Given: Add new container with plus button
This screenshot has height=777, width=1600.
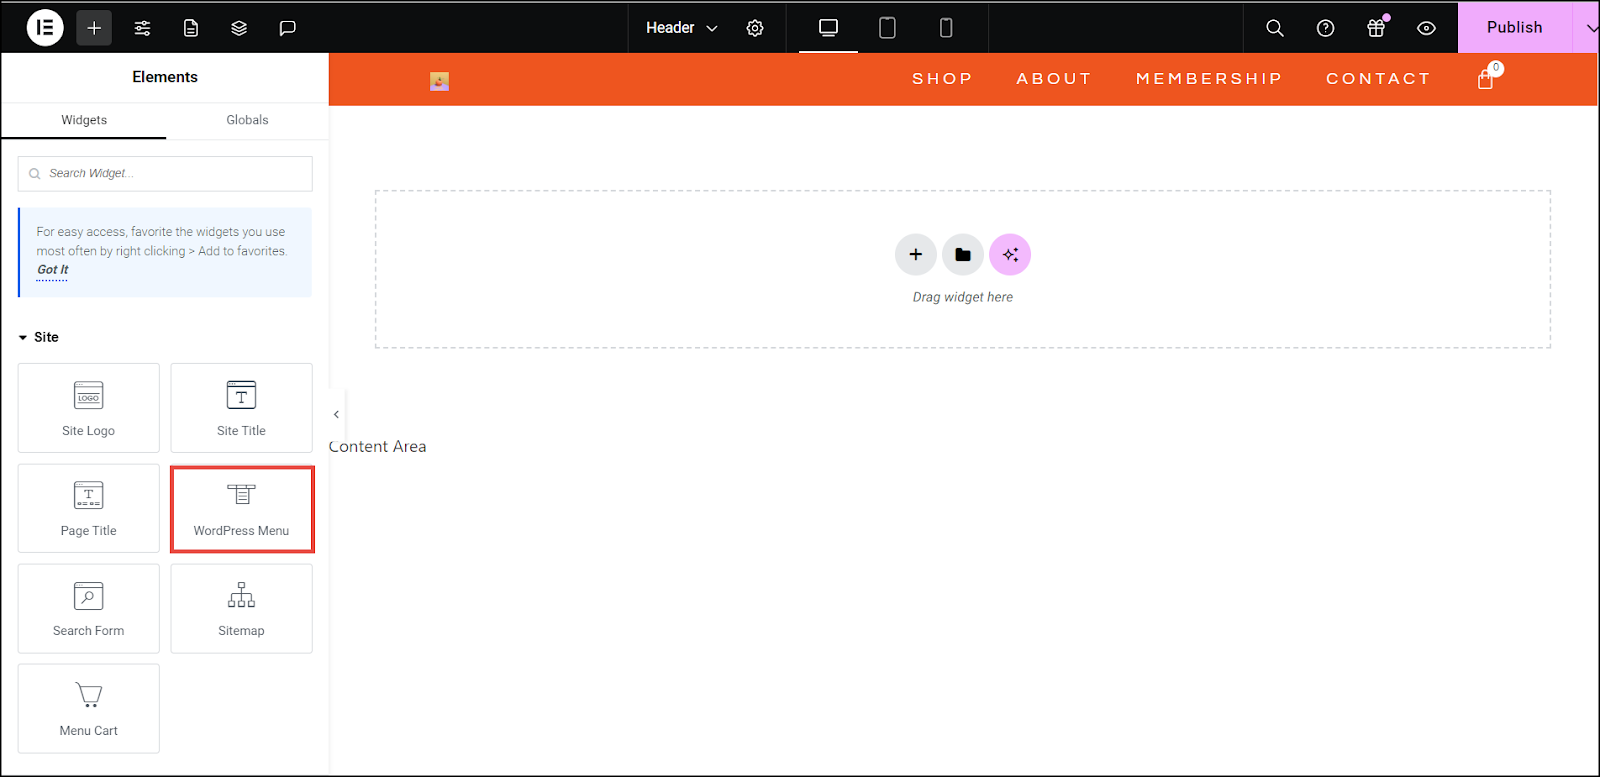Looking at the screenshot, I should (x=916, y=255).
